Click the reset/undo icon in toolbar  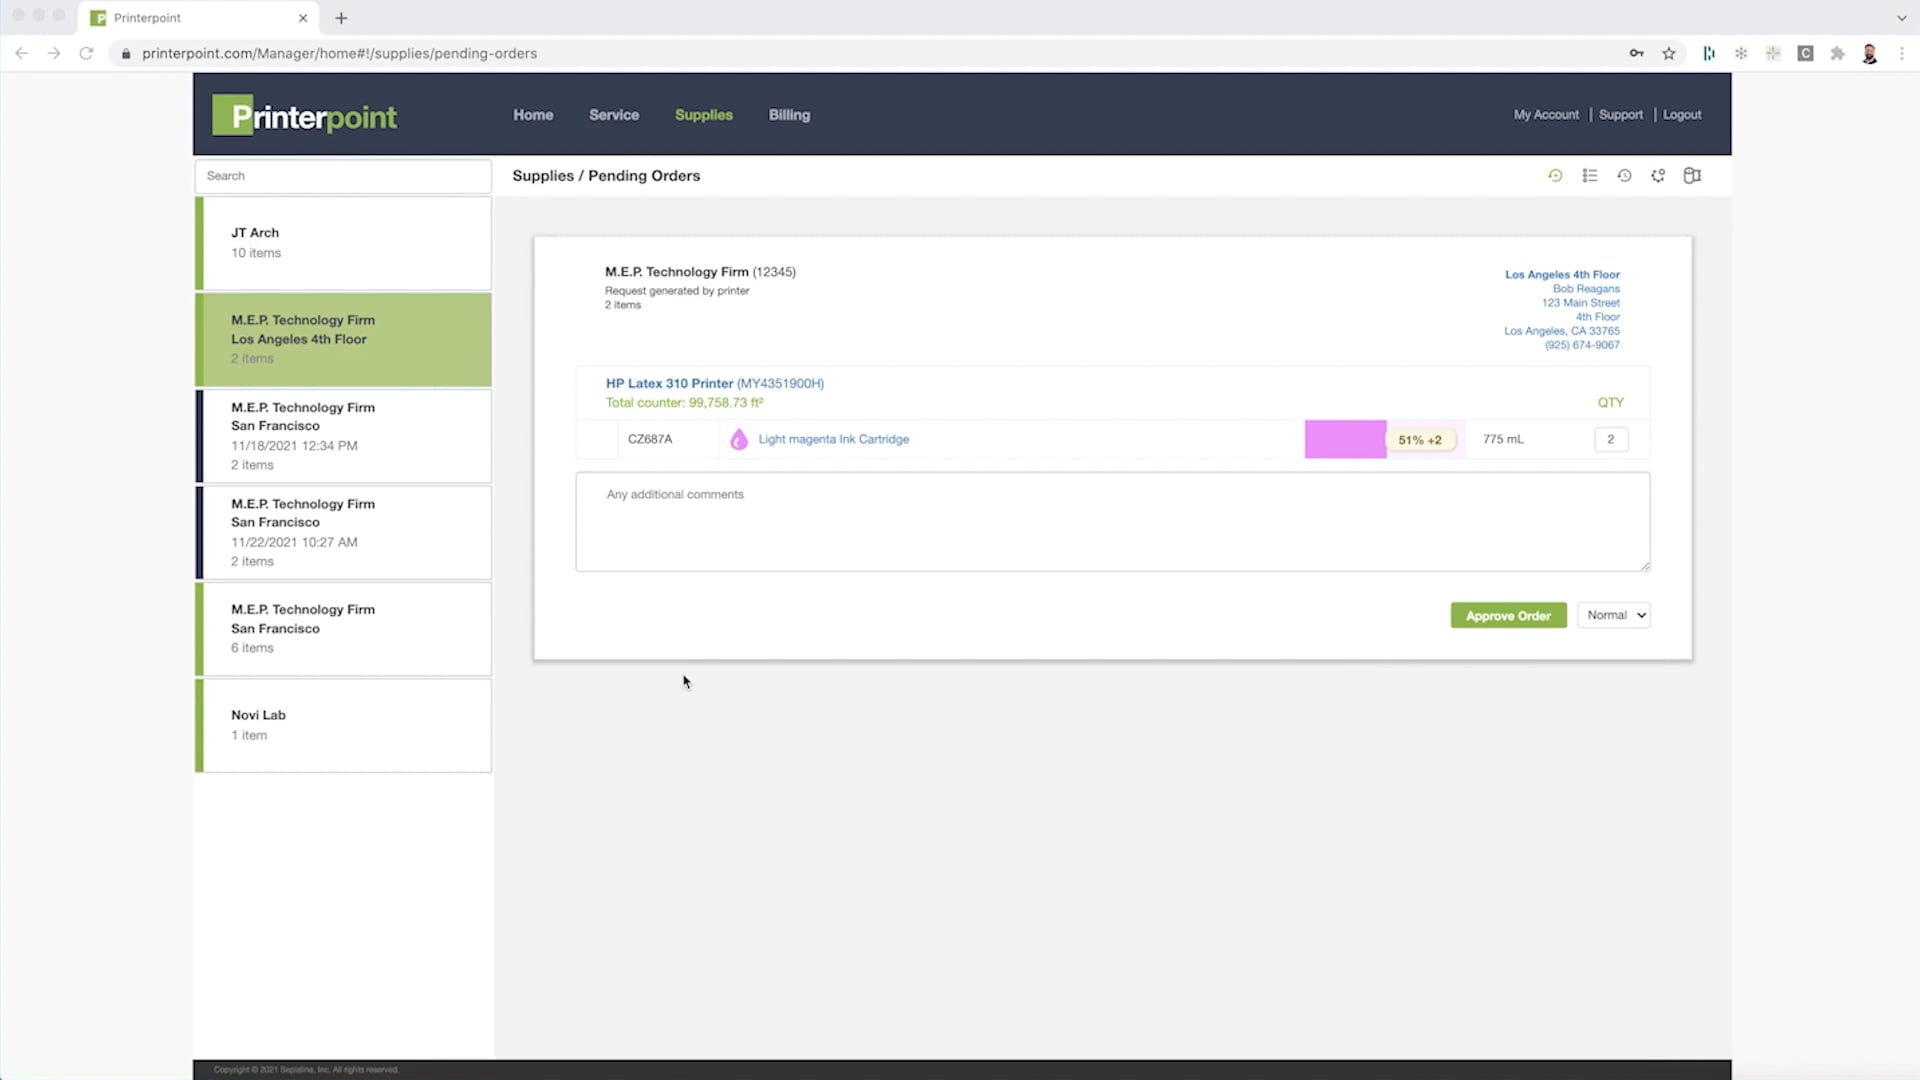tap(1555, 175)
